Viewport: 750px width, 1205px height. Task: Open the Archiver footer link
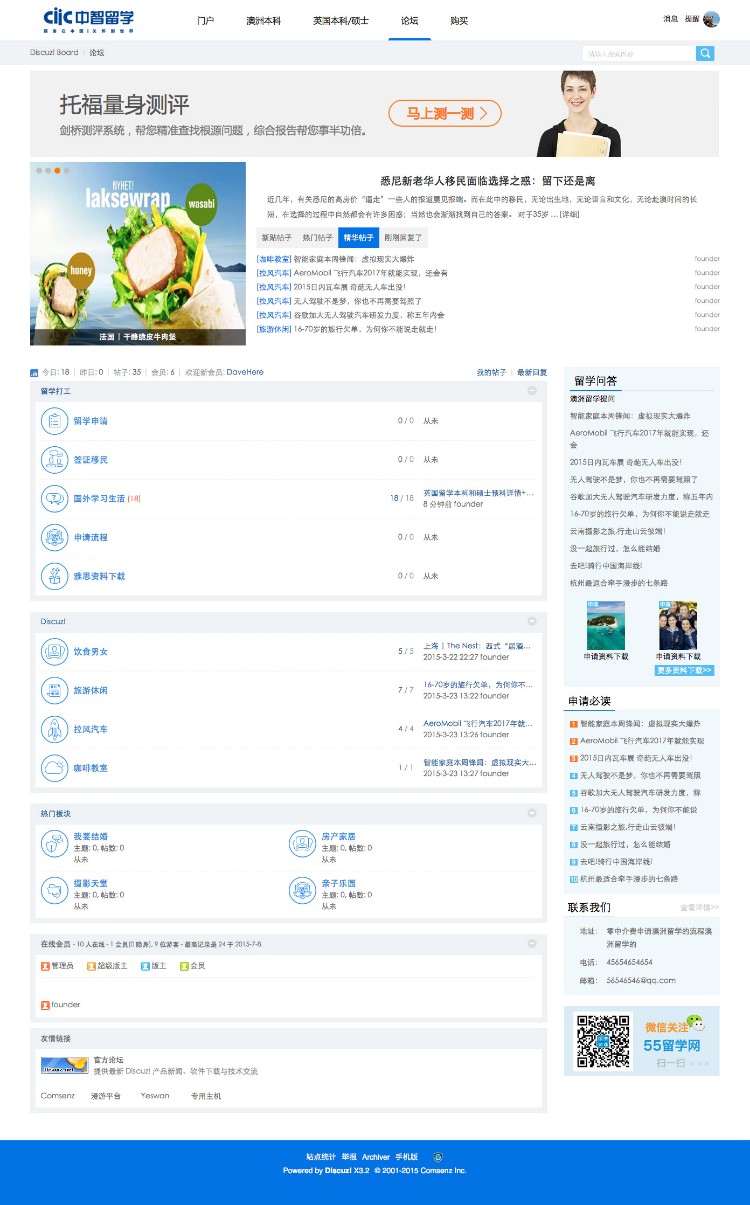(376, 1156)
